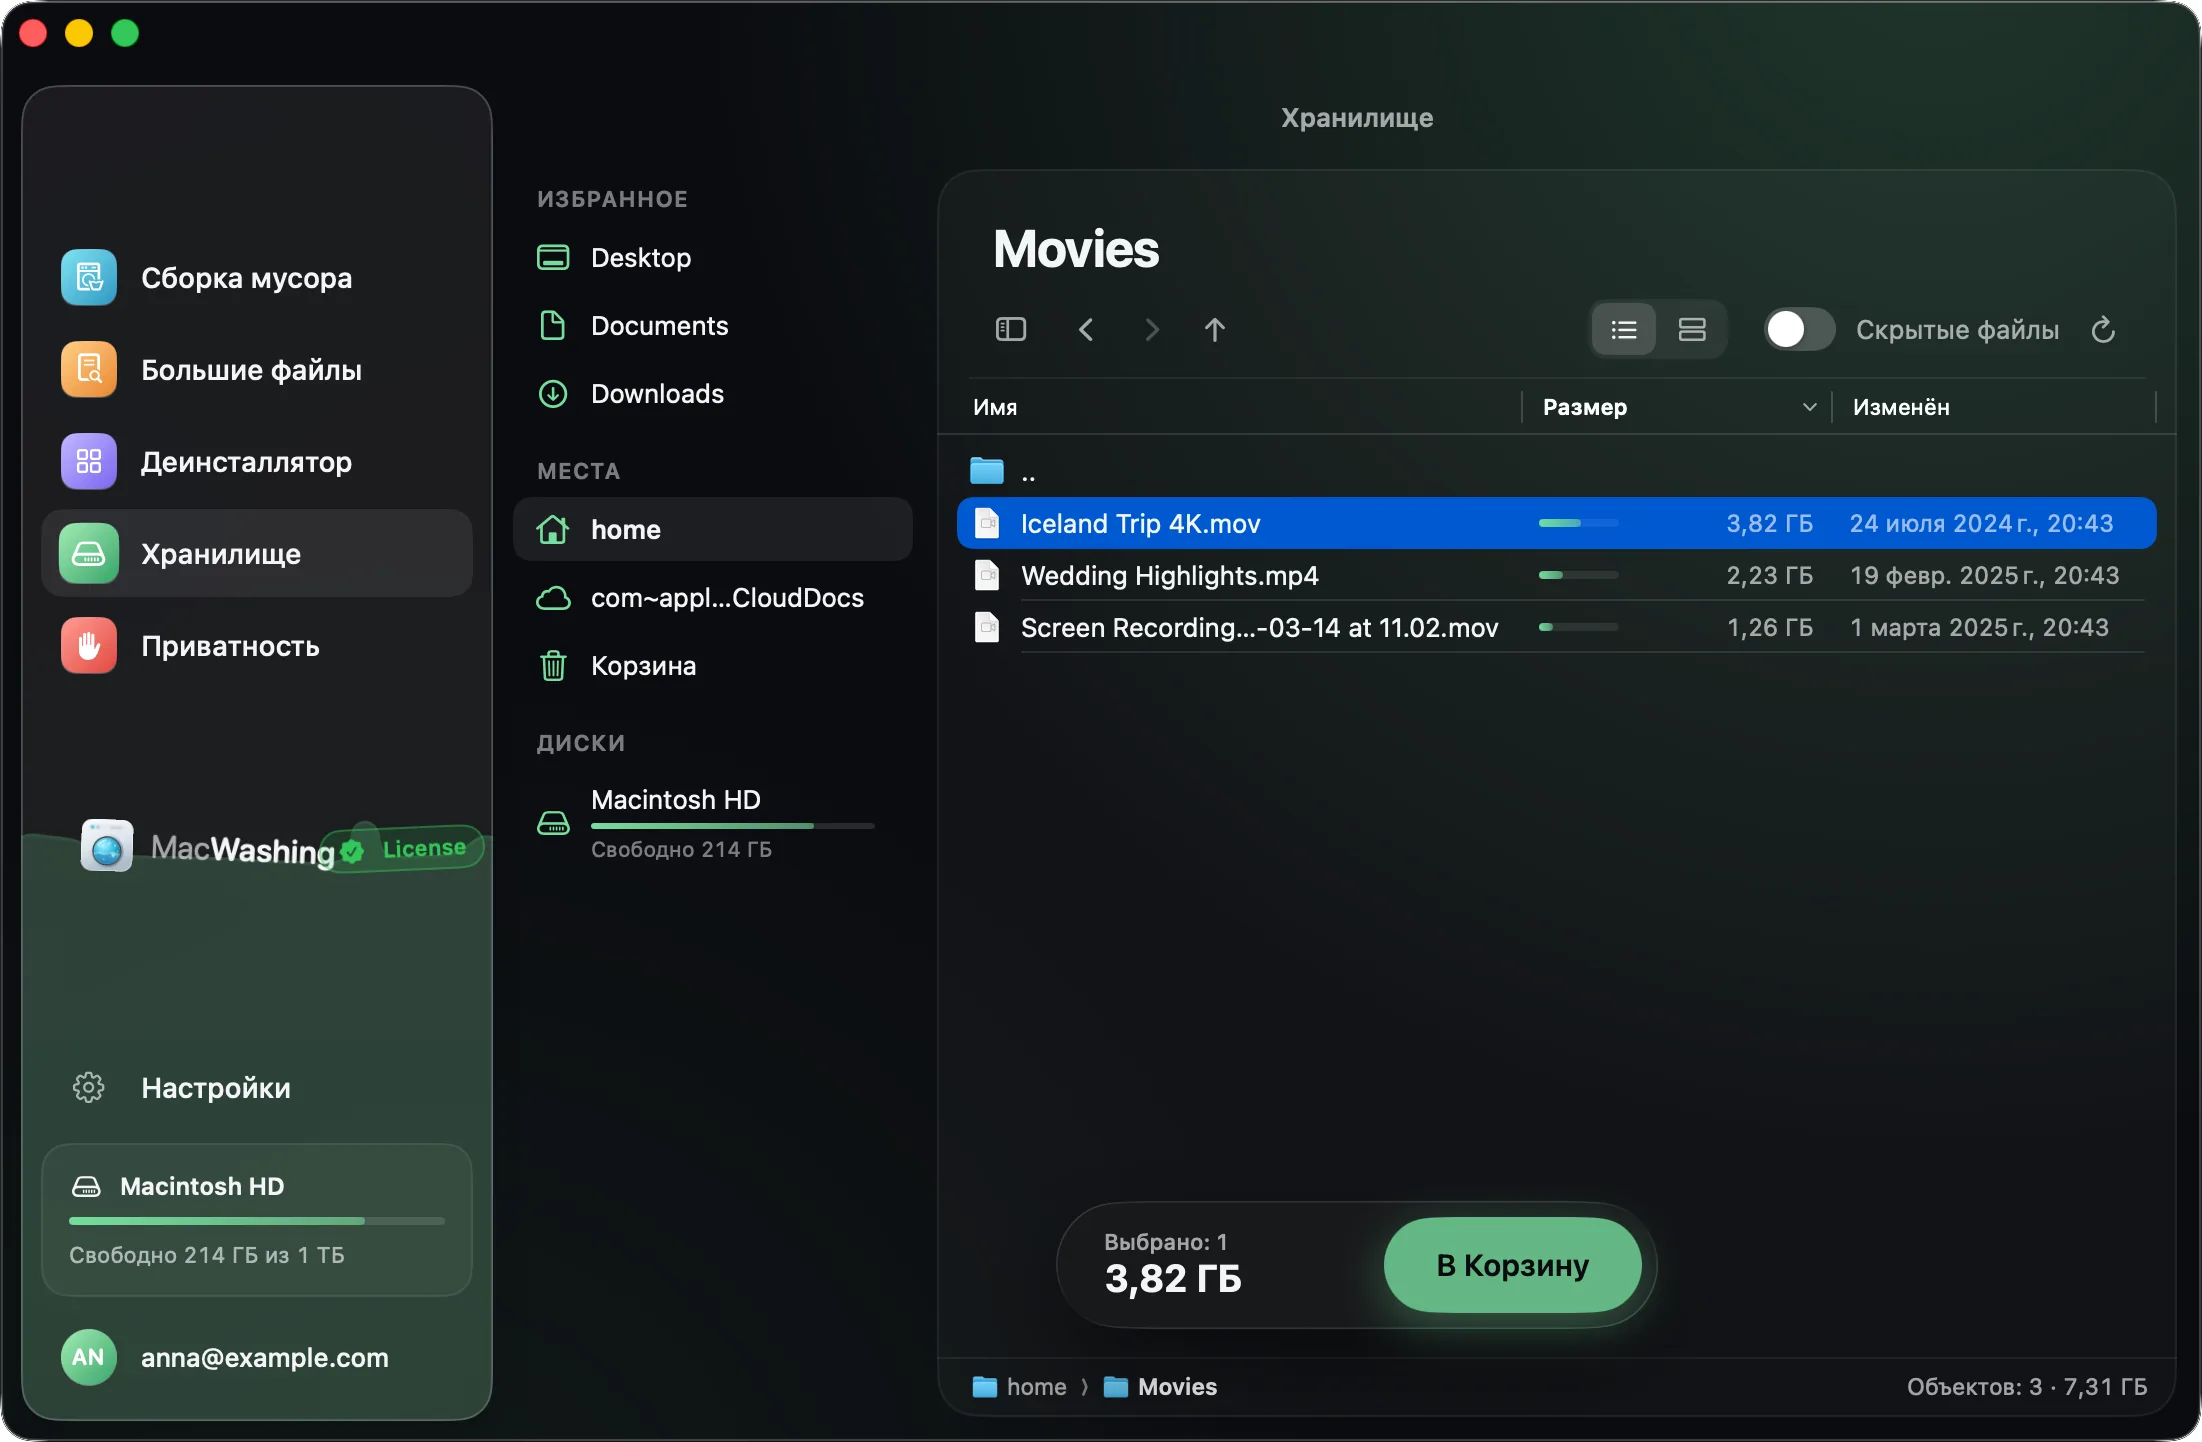2202x1442 pixels.
Task: Click anna@example.com account label
Action: point(265,1357)
